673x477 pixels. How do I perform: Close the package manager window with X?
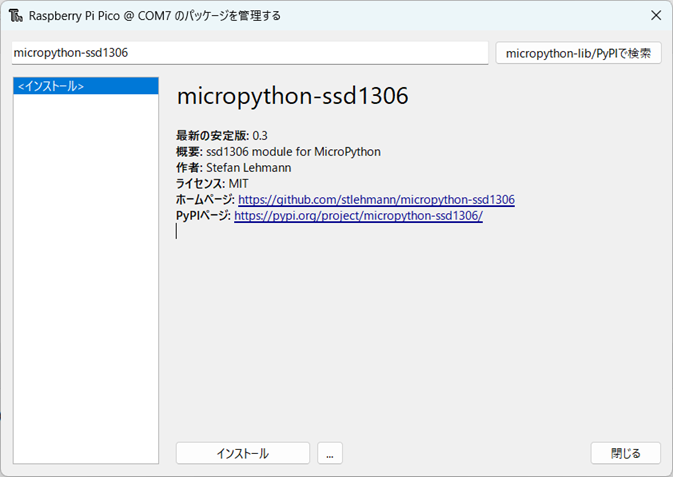(x=656, y=15)
